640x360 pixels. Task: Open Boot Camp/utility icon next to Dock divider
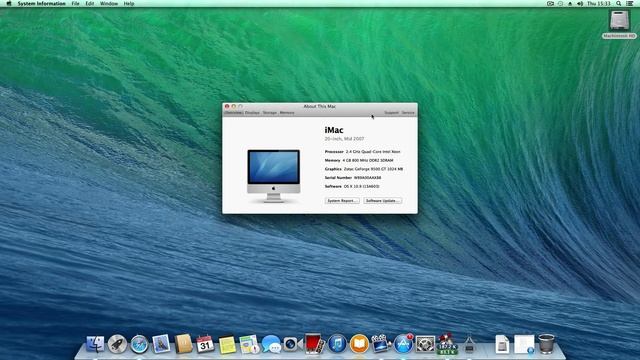[x=469, y=345]
